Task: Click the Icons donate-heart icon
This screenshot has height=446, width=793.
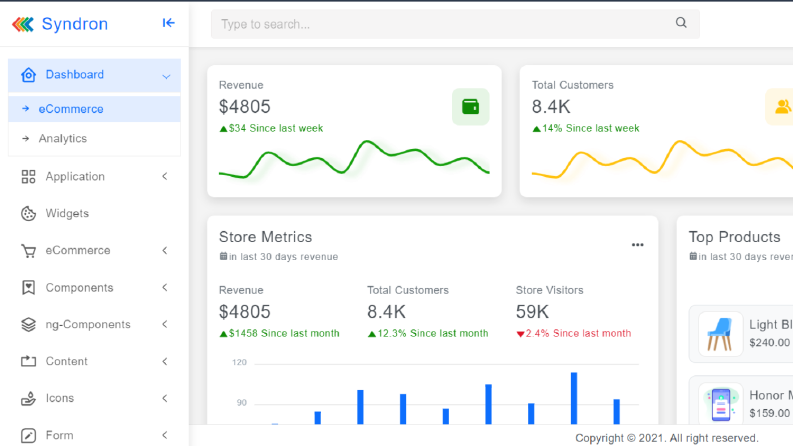Action: (x=28, y=398)
